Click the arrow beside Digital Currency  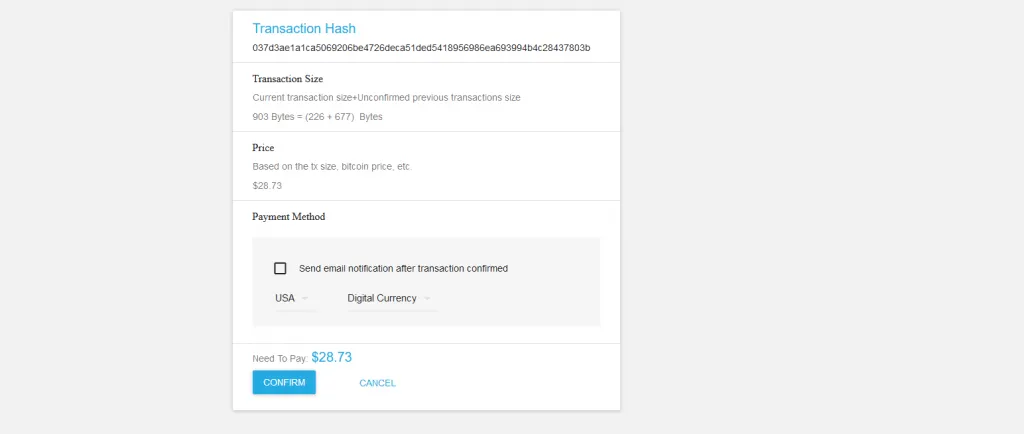[x=427, y=298]
